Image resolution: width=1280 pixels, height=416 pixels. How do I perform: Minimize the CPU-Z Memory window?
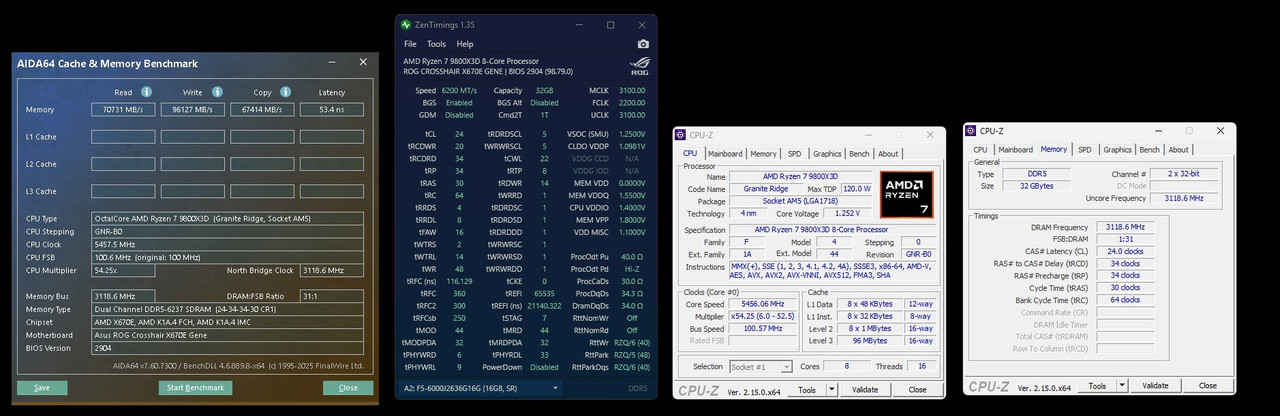1160,131
